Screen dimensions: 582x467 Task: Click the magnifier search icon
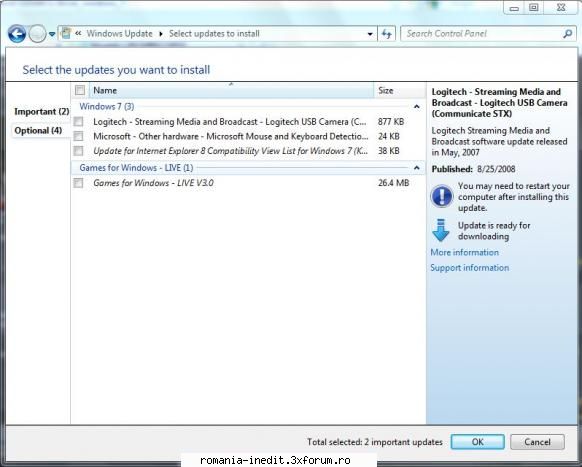[568, 34]
